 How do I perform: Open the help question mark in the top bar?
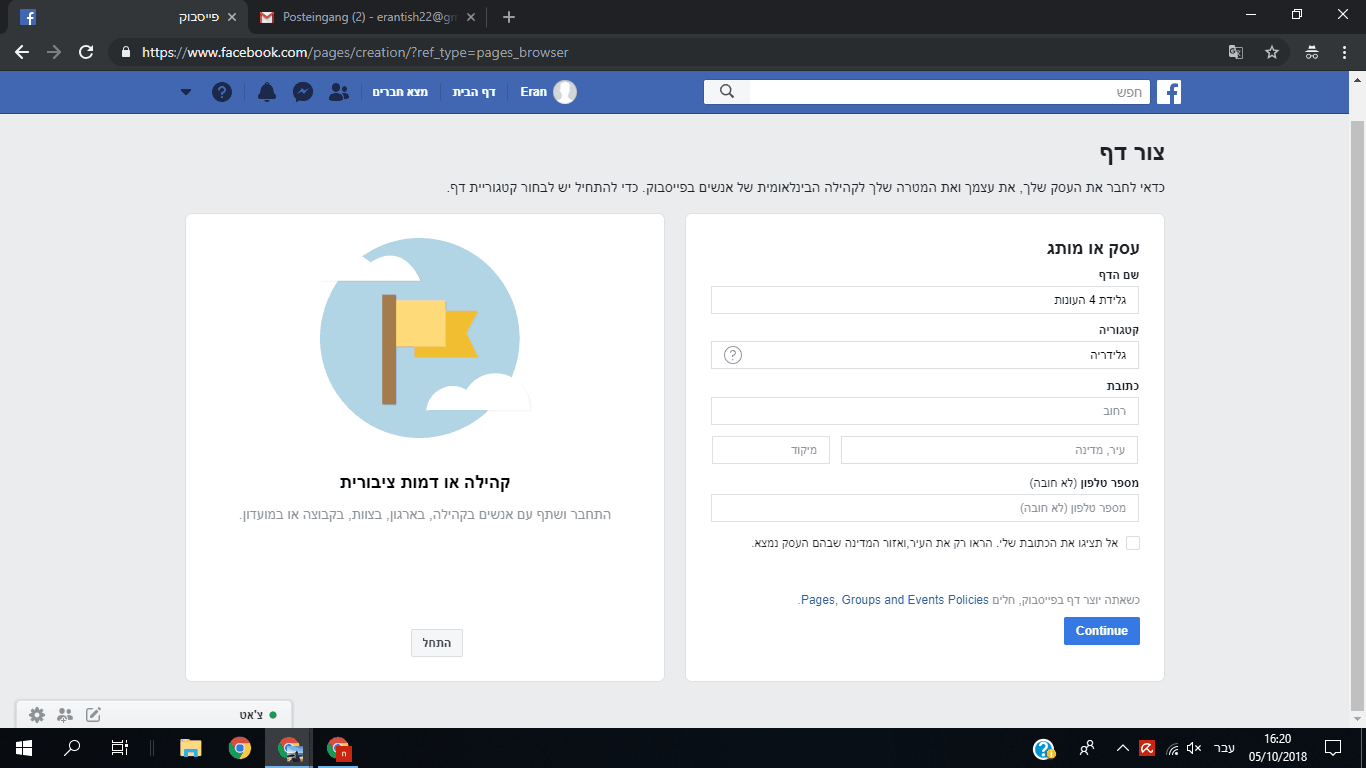tap(222, 92)
